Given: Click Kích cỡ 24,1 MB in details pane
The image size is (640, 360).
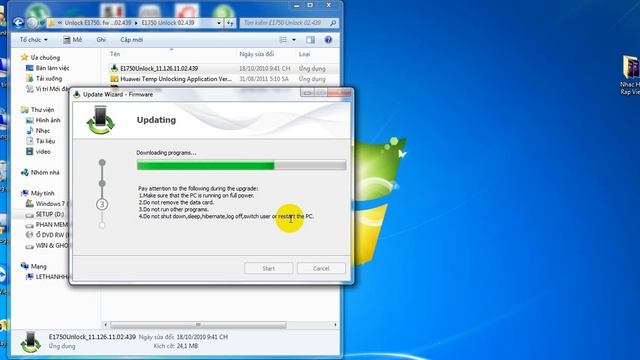Looking at the screenshot, I should [x=176, y=346].
